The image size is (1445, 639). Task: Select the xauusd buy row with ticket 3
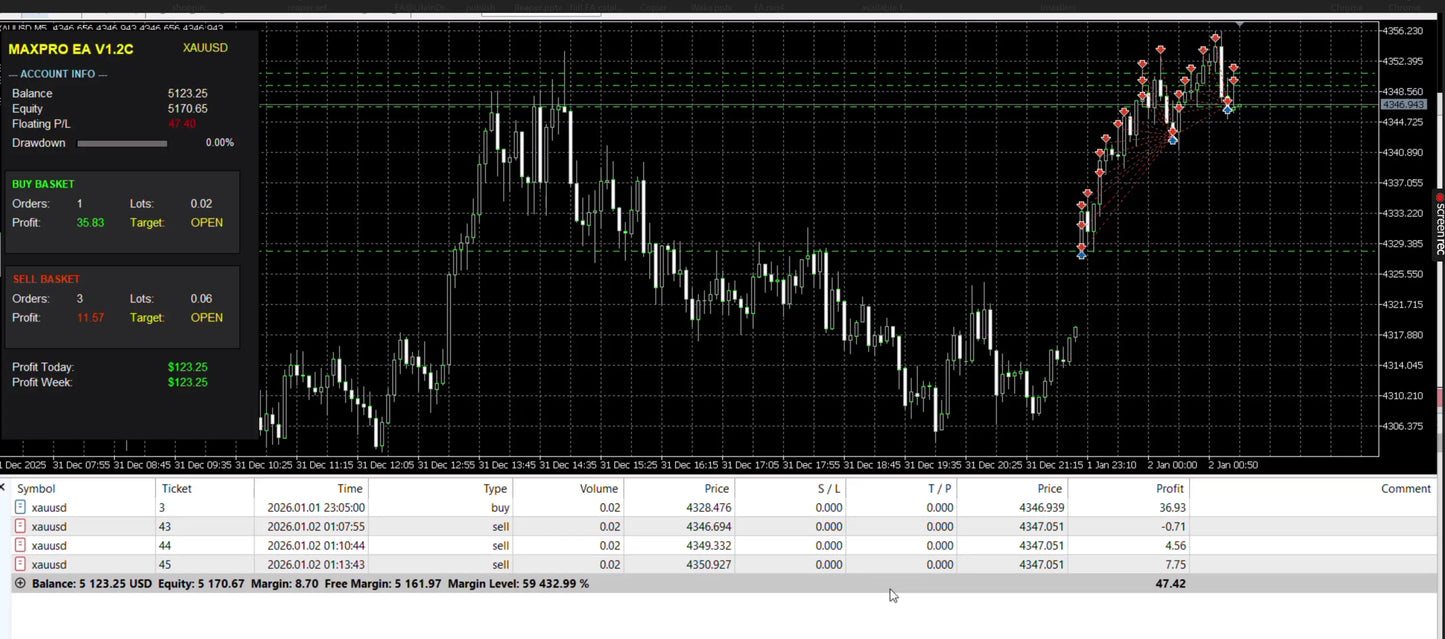point(722,507)
